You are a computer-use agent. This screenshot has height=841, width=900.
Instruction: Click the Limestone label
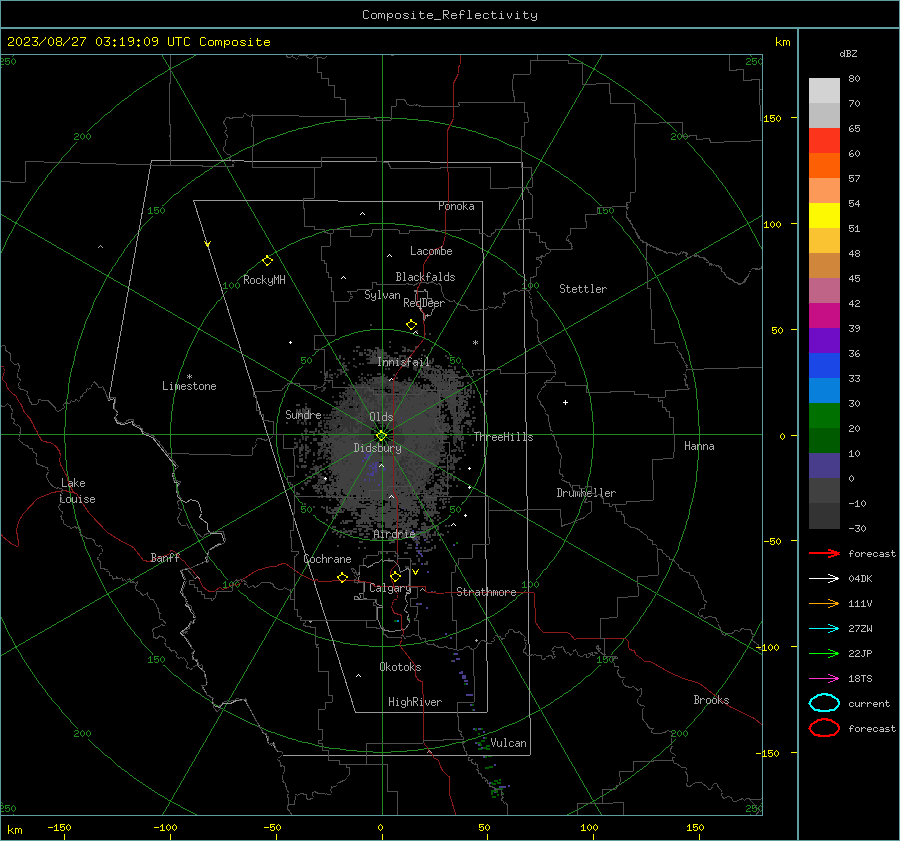pos(189,386)
